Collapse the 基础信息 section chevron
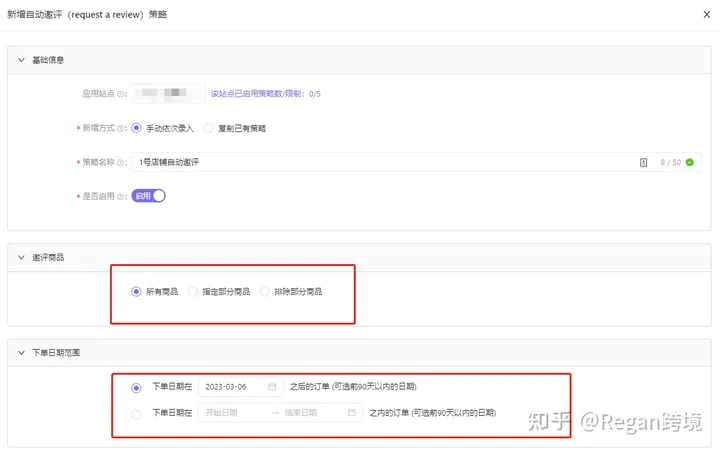This screenshot has height=453, width=720. pos(21,60)
